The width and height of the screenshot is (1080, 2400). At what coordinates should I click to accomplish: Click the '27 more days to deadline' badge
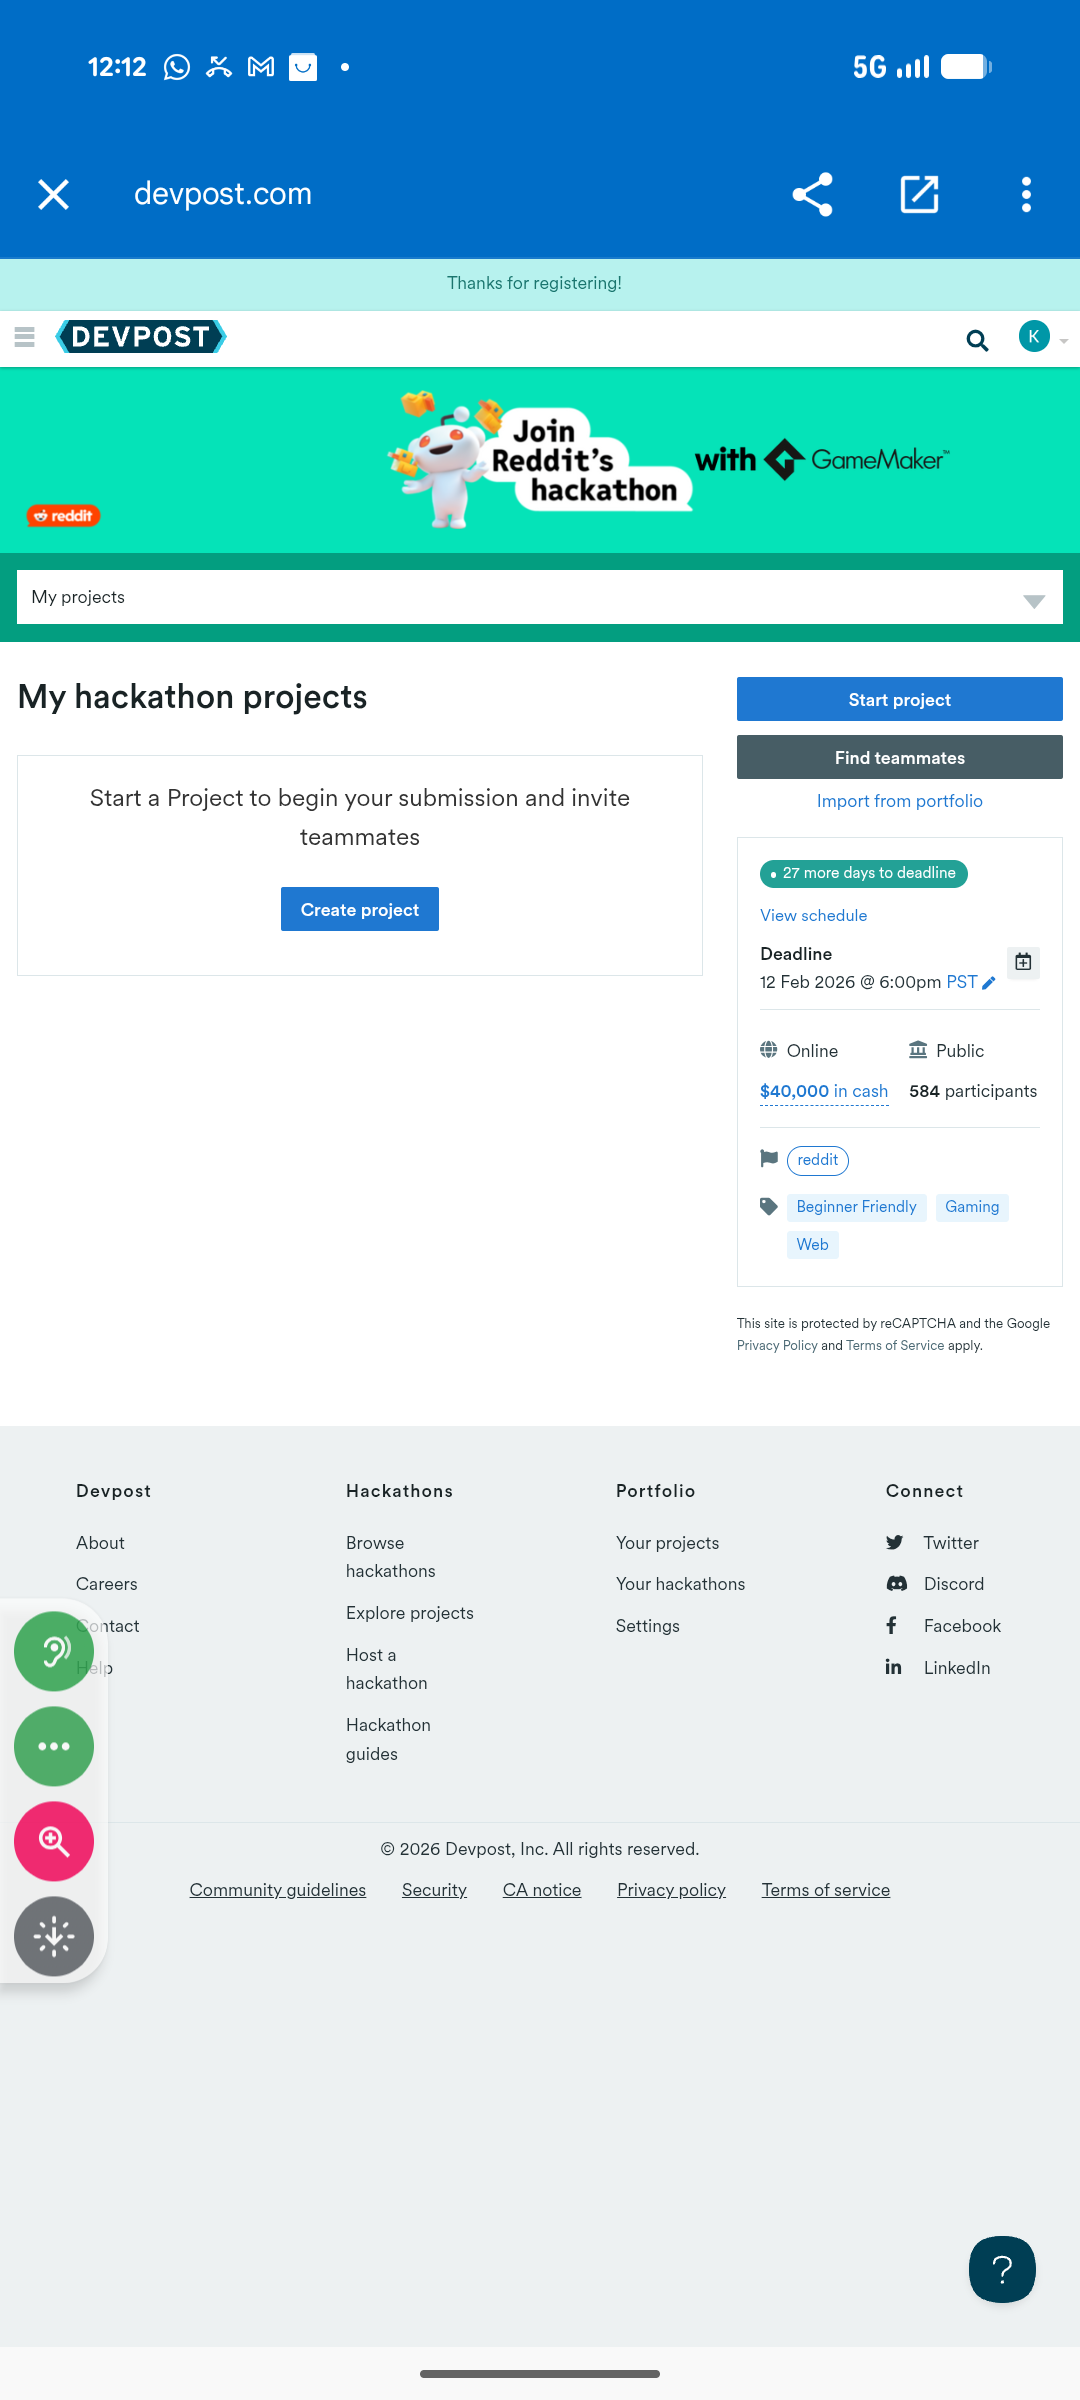pyautogui.click(x=864, y=873)
